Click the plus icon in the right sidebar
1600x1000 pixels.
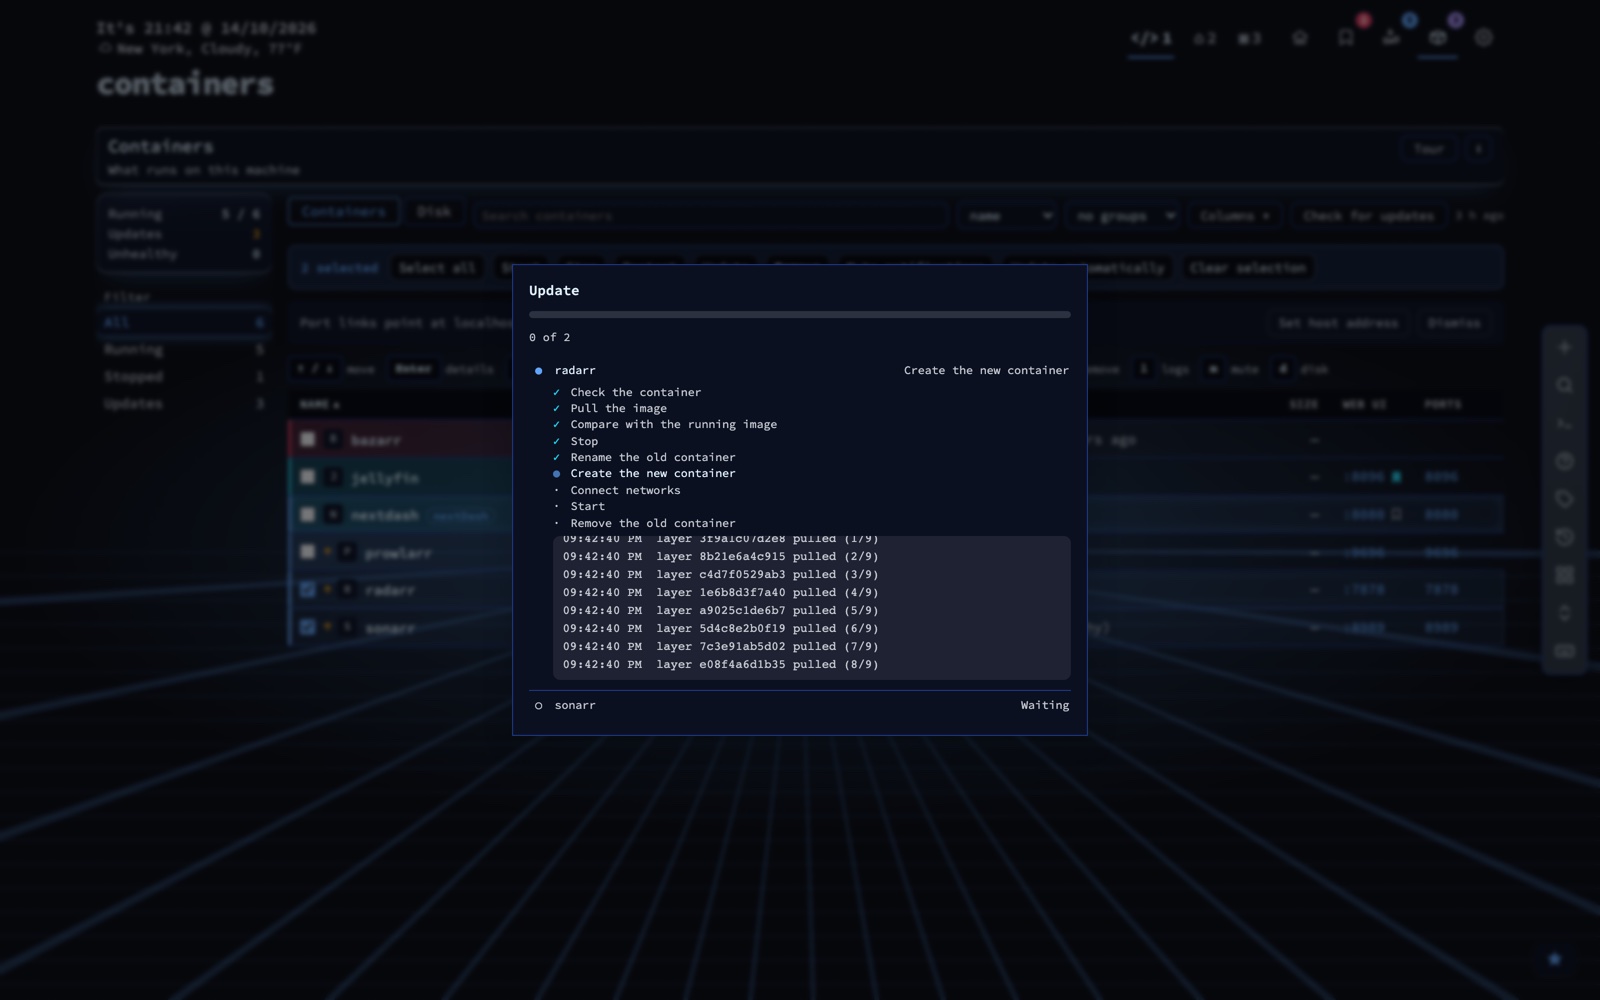[1565, 347]
